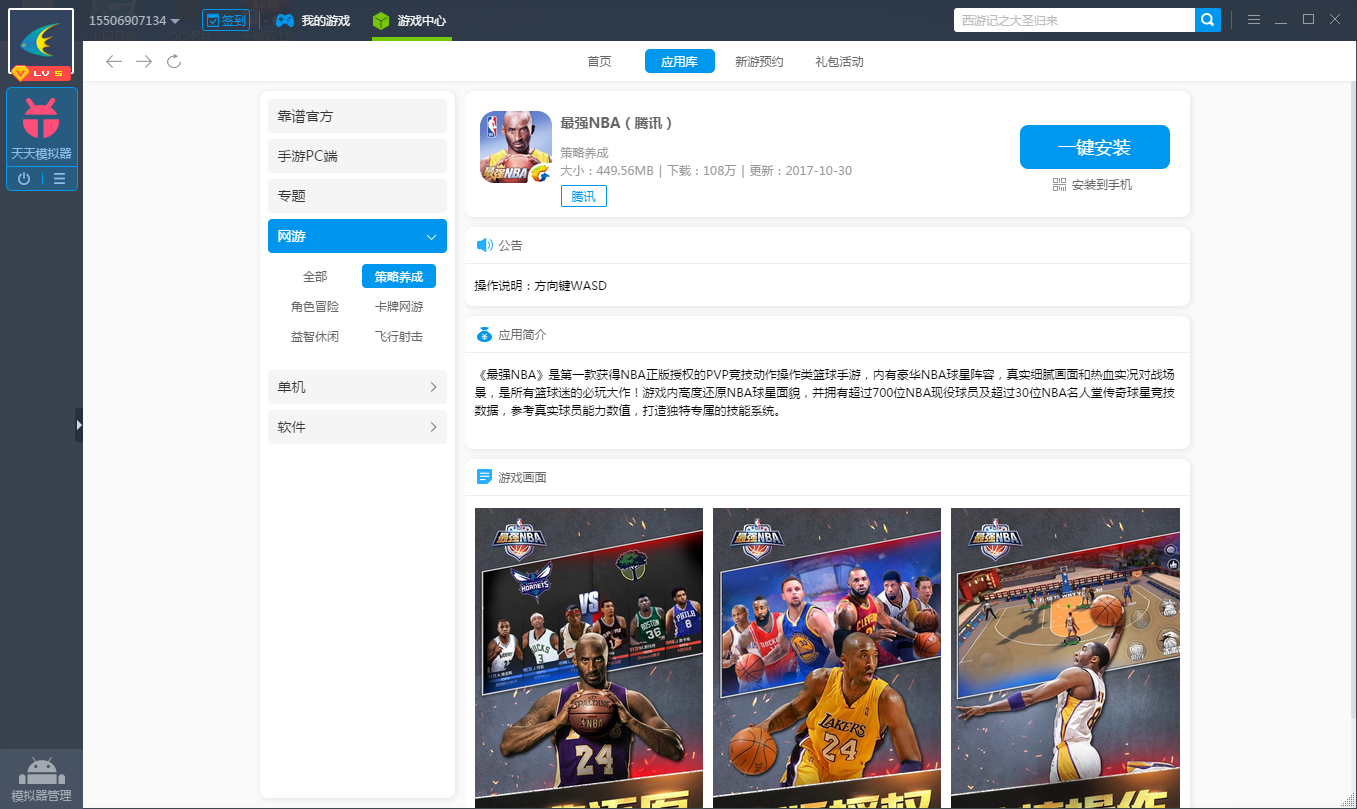Go forward with the right arrow
This screenshot has width=1357, height=809.
click(144, 62)
